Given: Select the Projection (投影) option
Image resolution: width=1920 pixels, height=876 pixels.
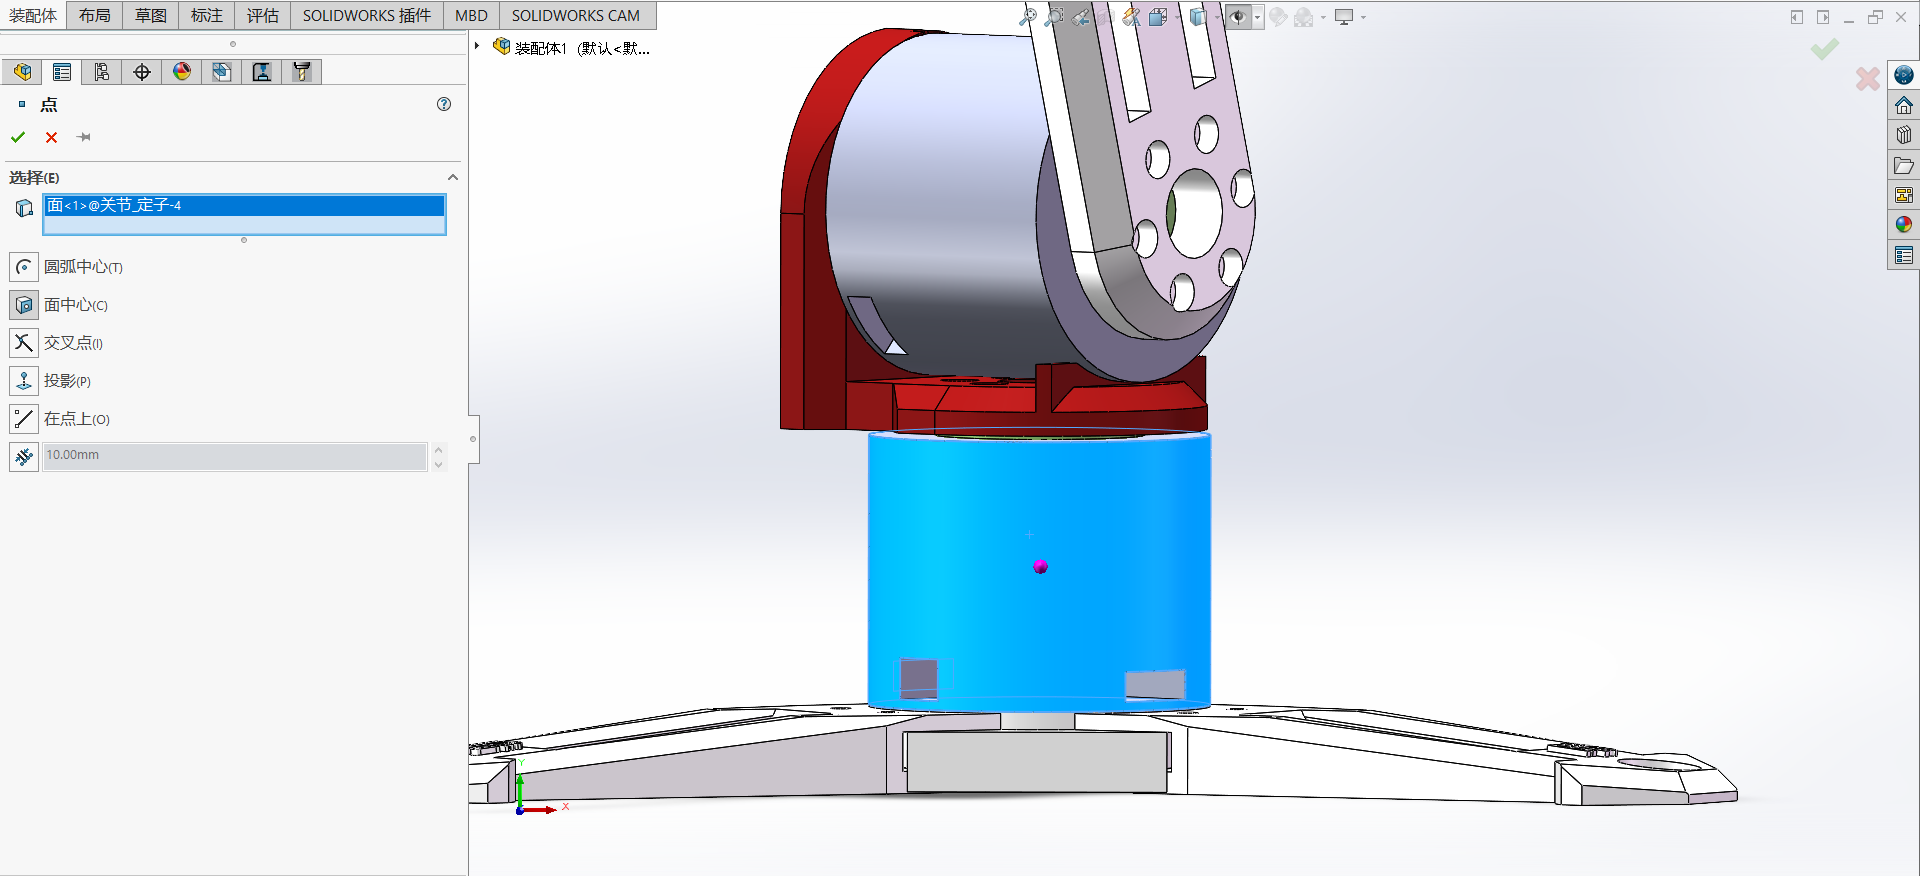Looking at the screenshot, I should coord(24,381).
